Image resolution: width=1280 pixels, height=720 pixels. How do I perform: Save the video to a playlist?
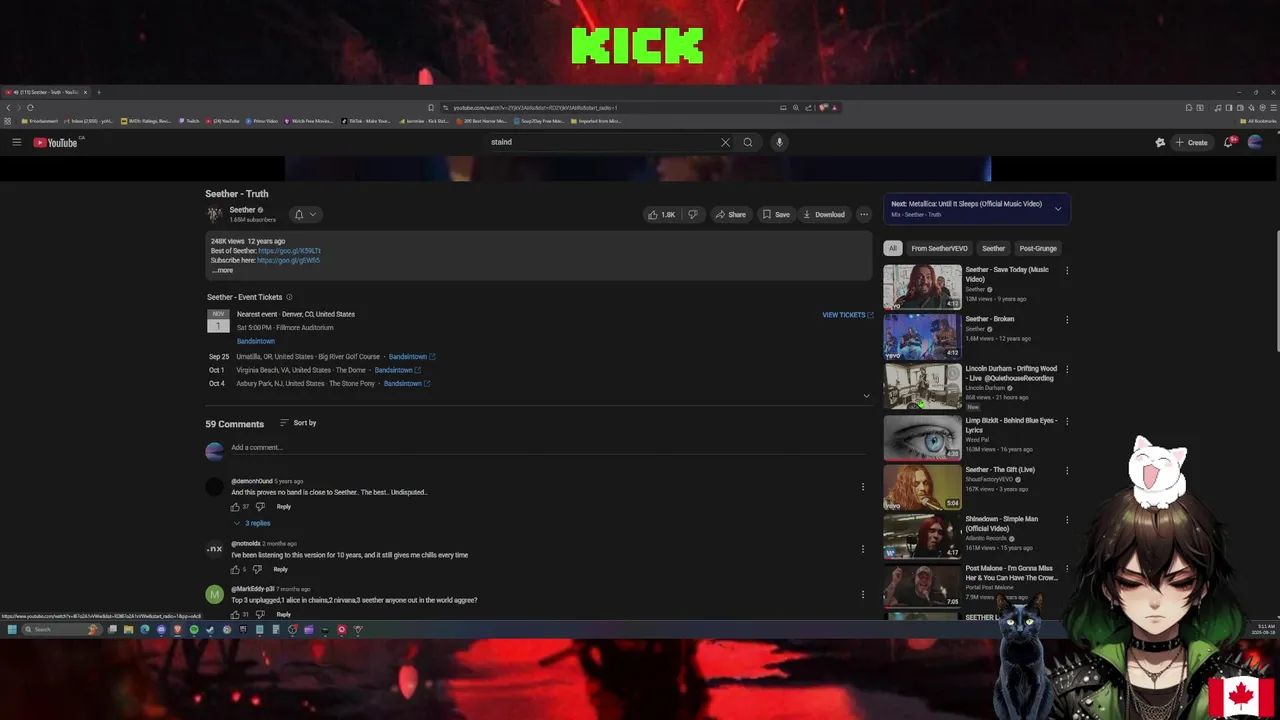776,214
